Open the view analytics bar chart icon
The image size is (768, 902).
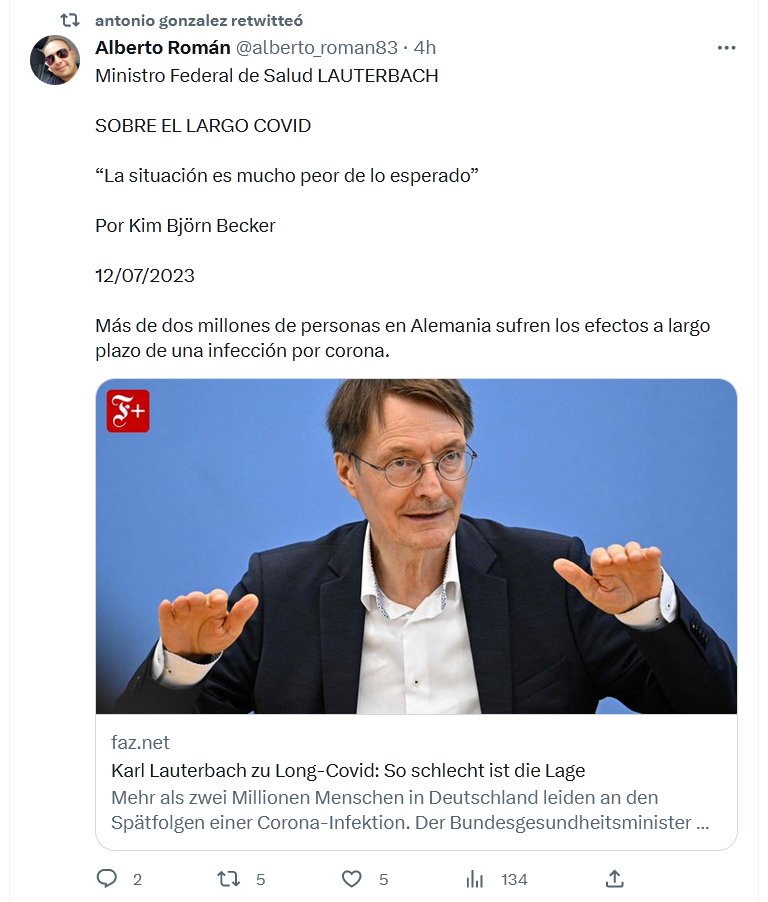tap(475, 878)
